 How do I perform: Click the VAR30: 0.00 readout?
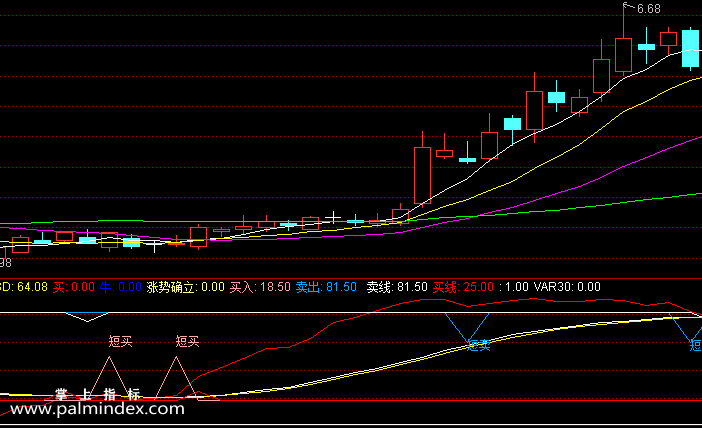tap(567, 287)
